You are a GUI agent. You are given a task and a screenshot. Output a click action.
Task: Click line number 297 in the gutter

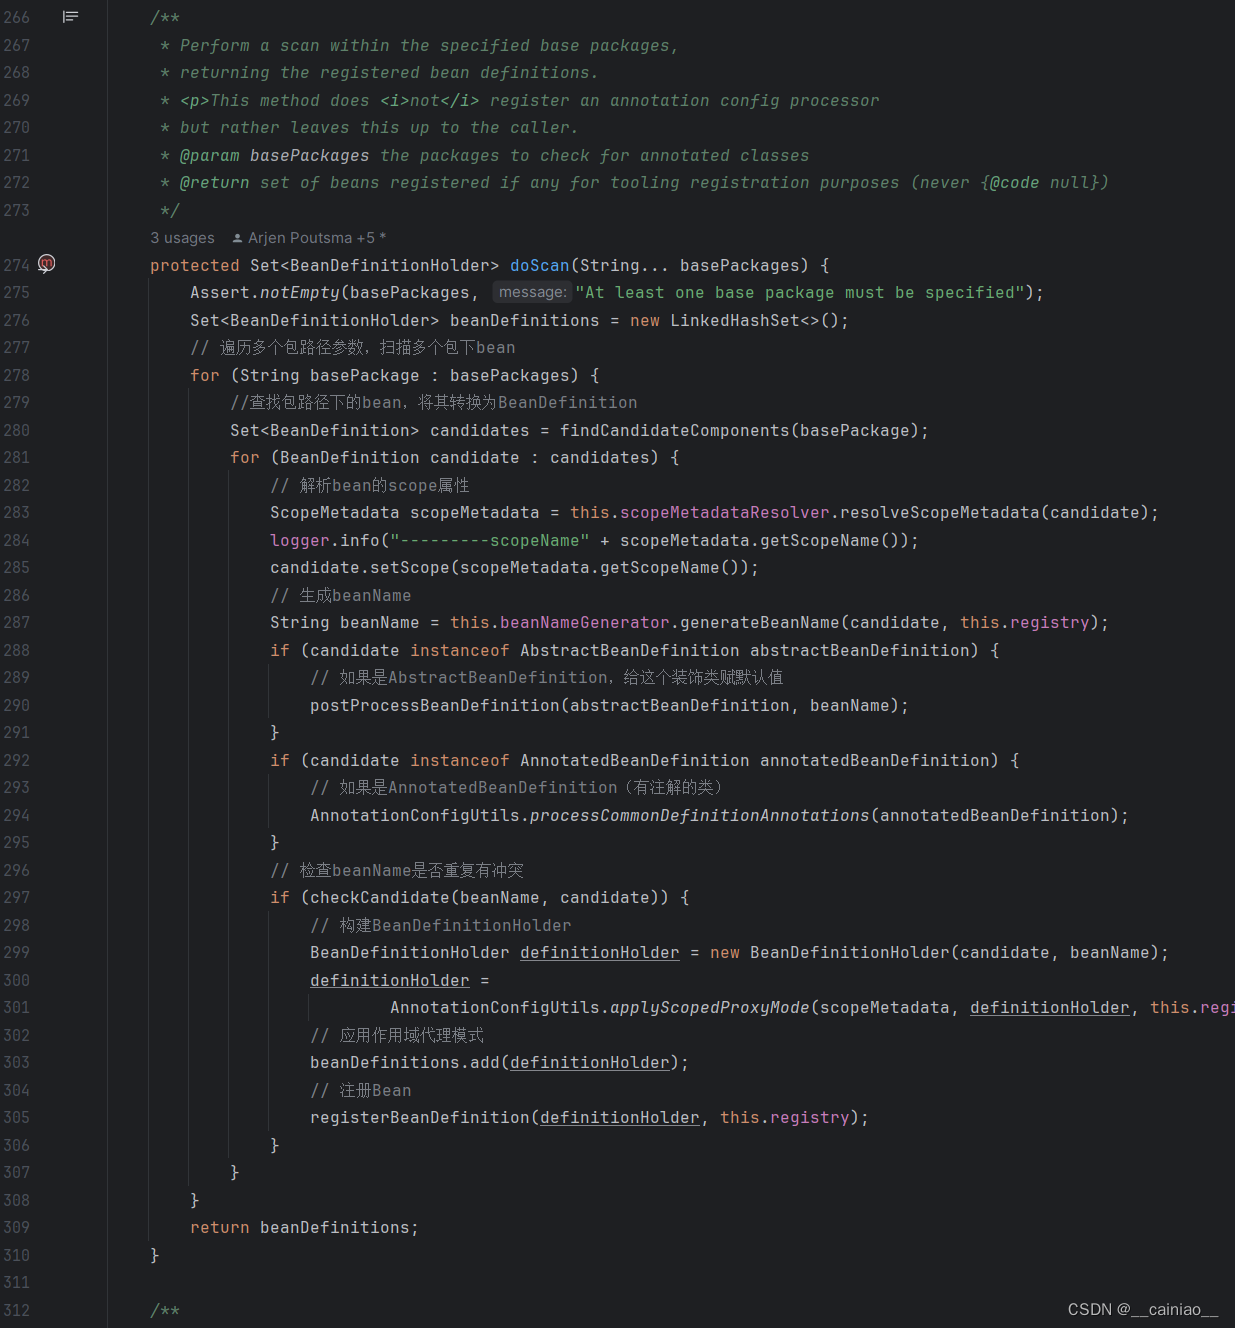click(17, 897)
